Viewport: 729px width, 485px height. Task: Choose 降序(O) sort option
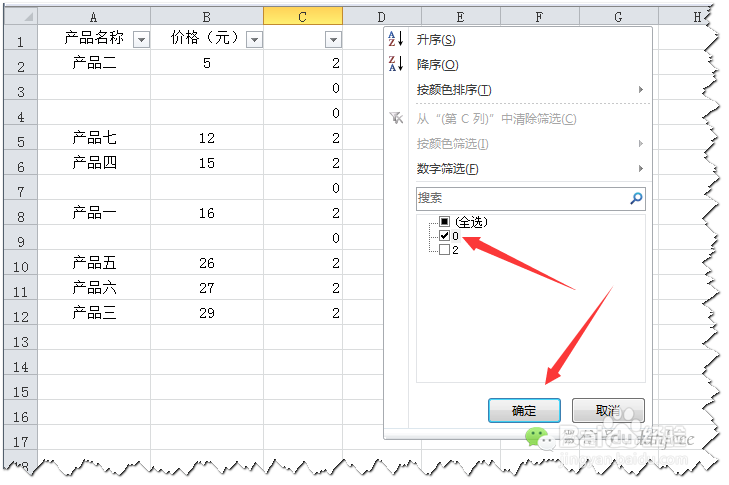[437, 64]
